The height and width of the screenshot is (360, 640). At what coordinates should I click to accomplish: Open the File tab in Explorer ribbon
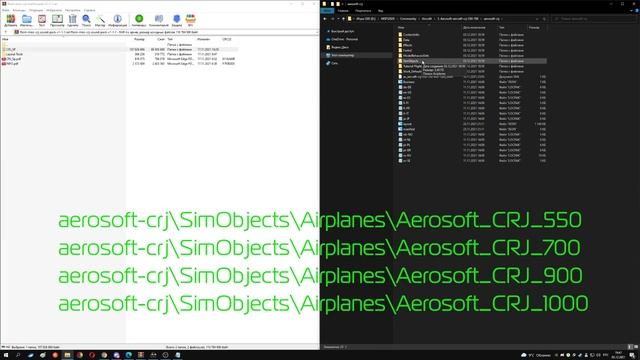coord(327,11)
